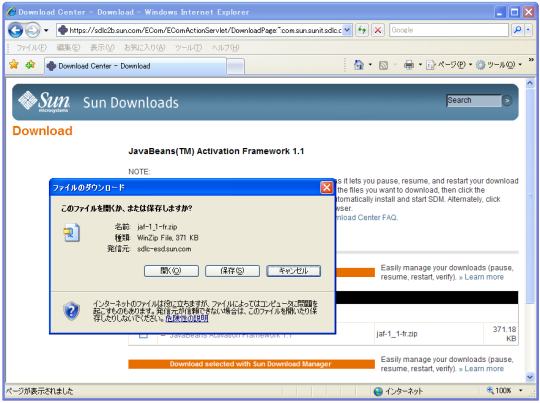Expand the address bar URL dropdown
This screenshot has height=403, width=540.
click(x=347, y=30)
